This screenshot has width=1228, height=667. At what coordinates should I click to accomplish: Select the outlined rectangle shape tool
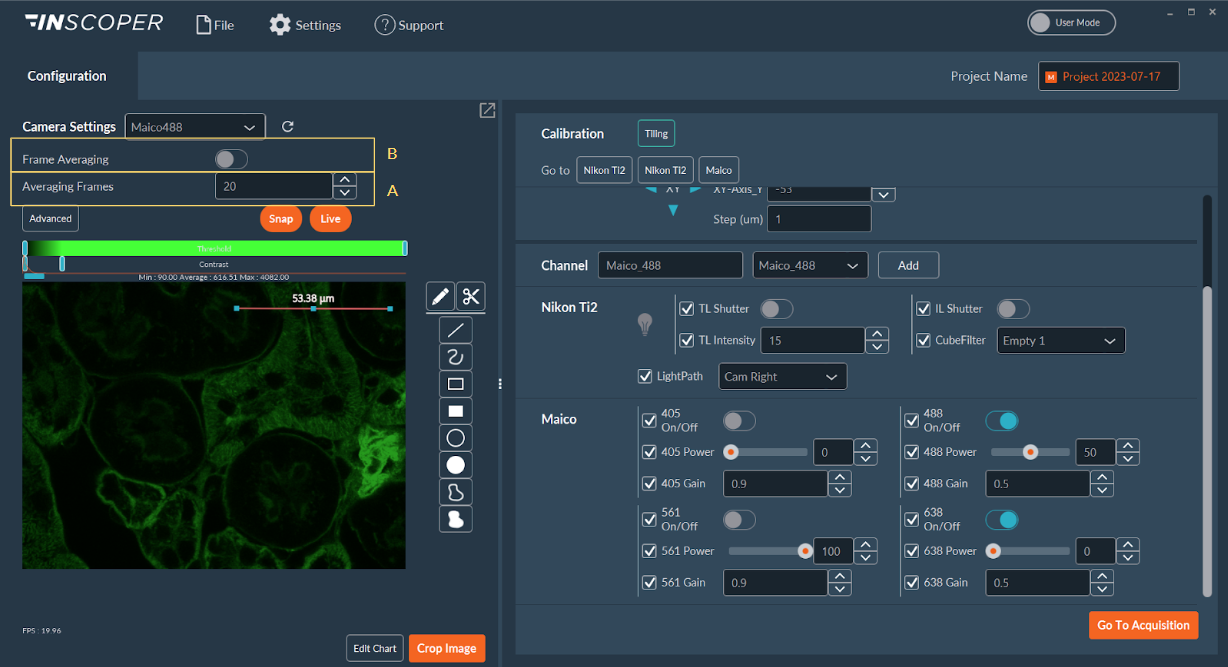pos(456,384)
